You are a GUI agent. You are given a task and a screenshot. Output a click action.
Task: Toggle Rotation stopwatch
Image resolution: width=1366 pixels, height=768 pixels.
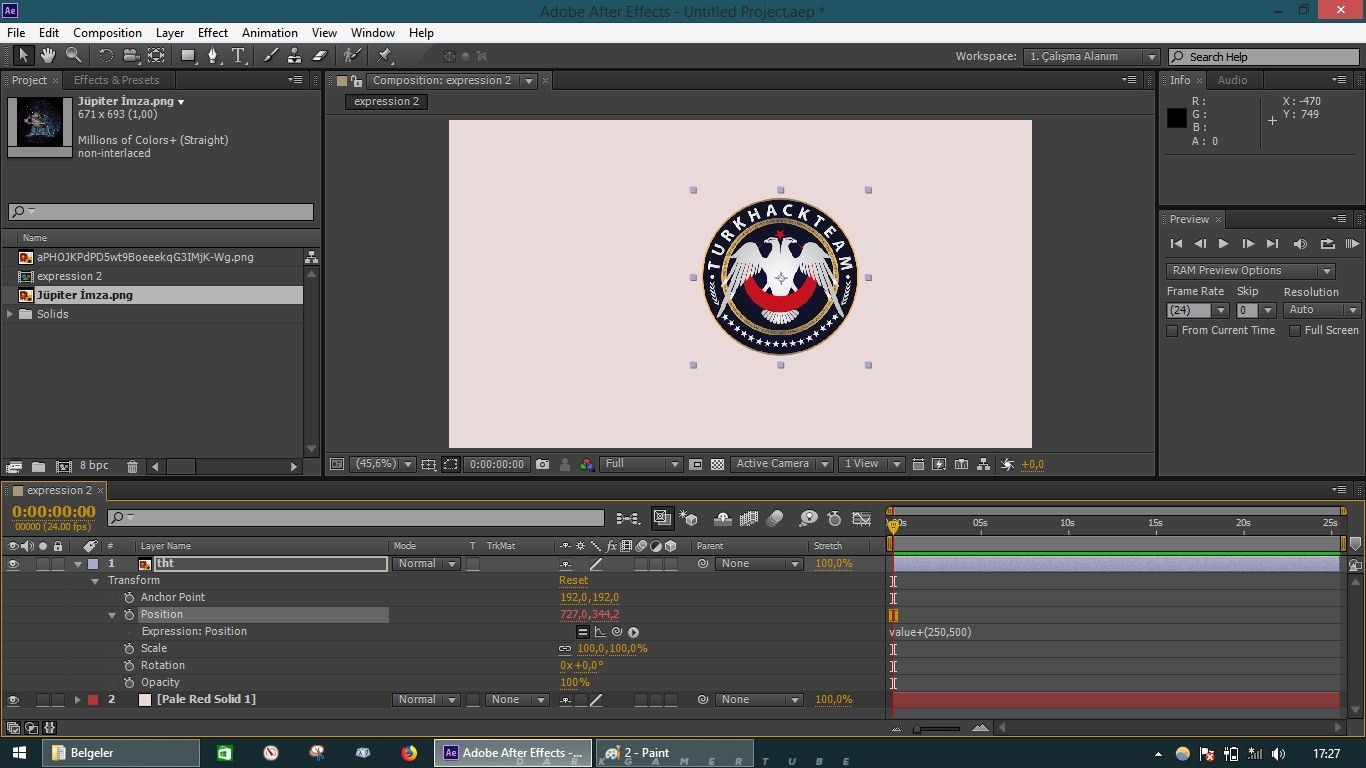pos(129,666)
